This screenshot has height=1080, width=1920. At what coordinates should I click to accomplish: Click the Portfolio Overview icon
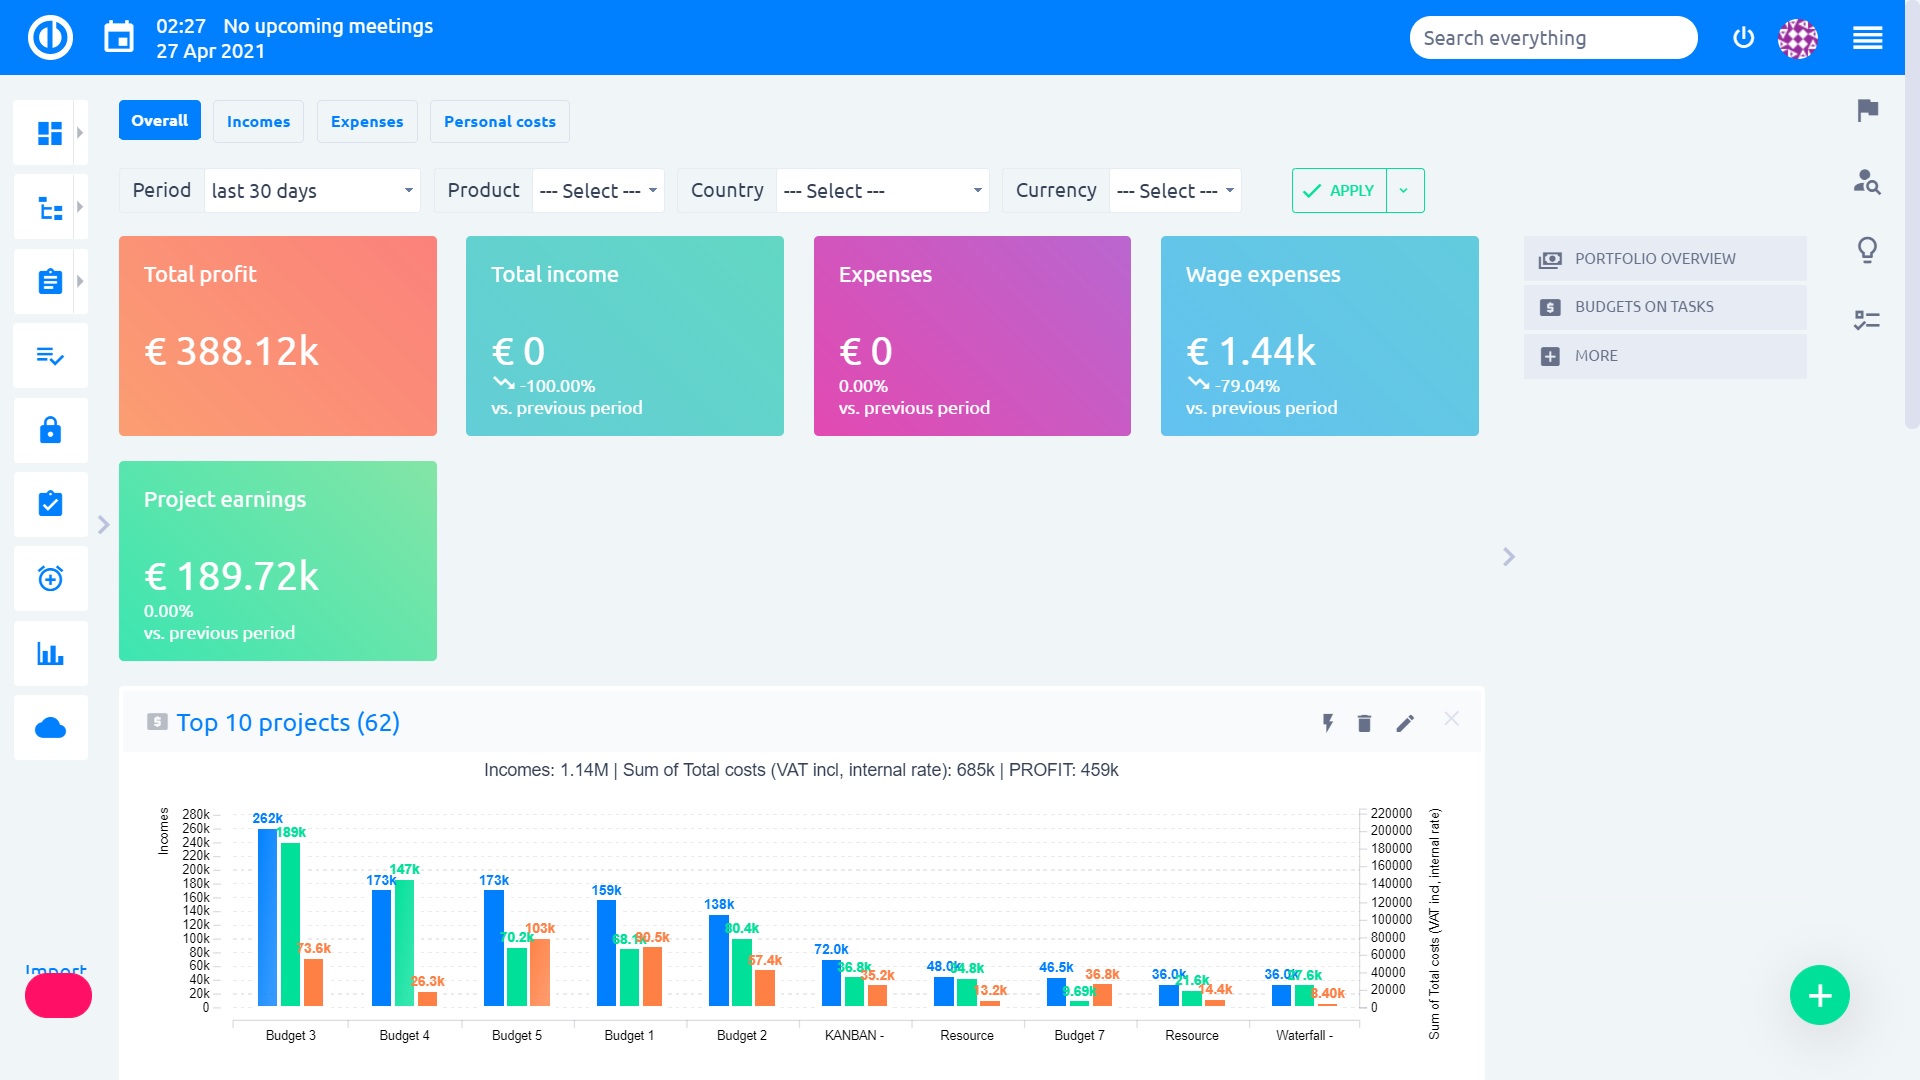point(1551,258)
